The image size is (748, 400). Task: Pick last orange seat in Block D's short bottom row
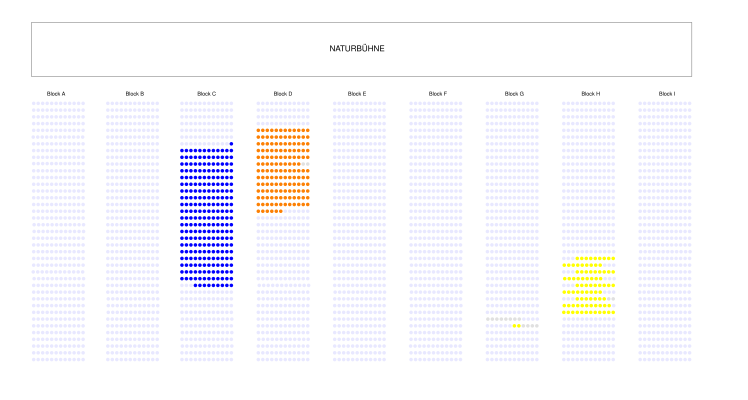281,211
